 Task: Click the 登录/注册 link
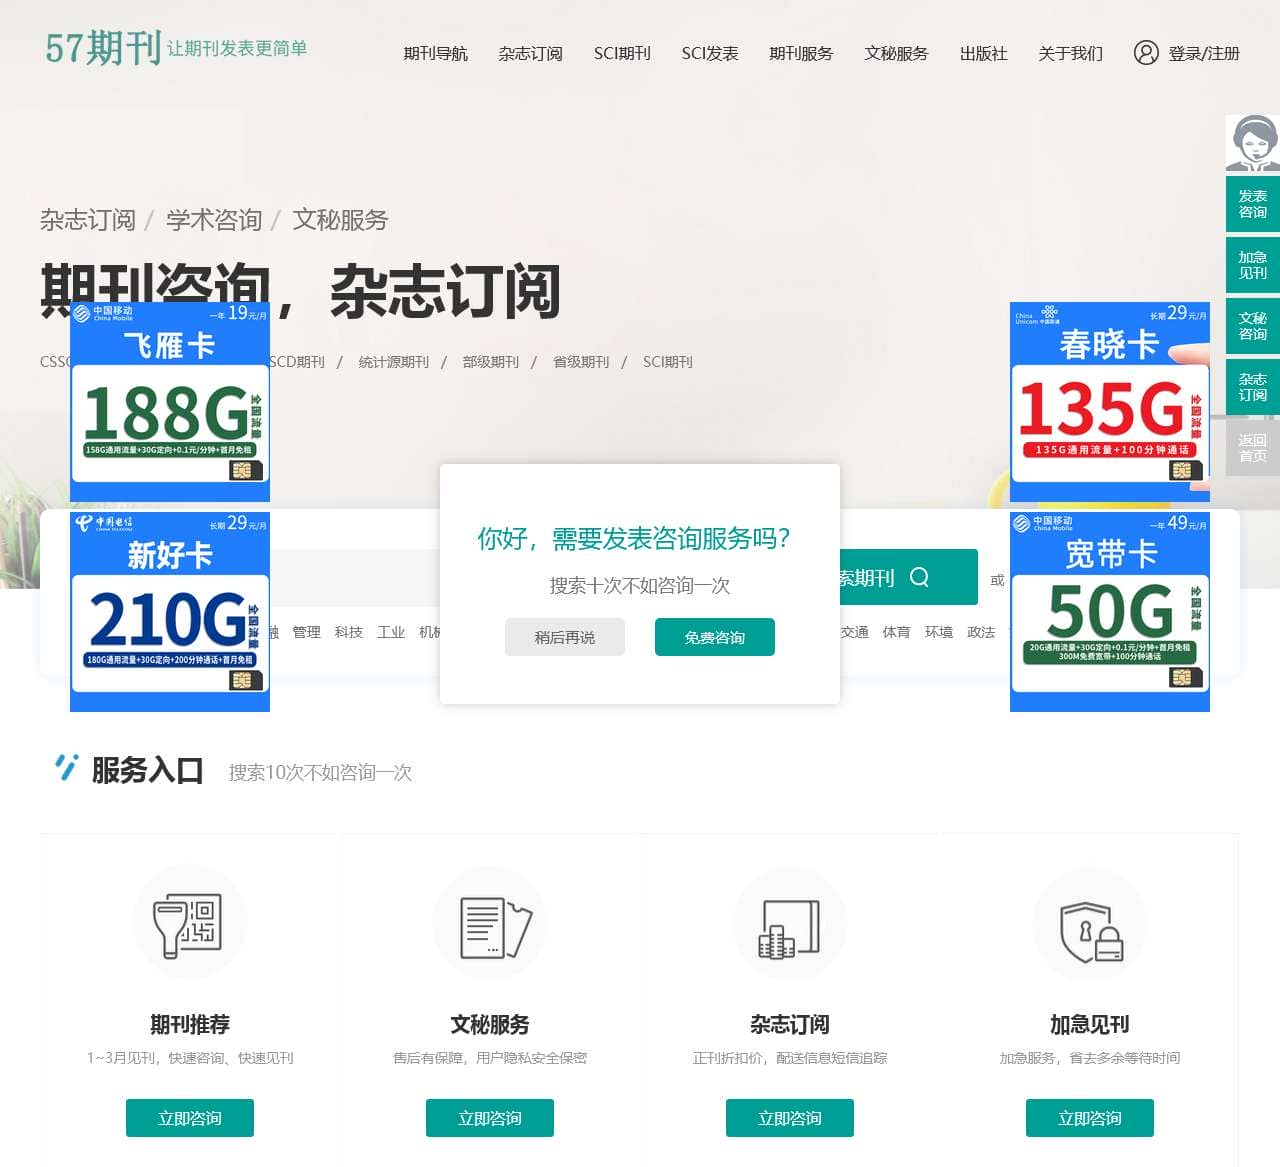1204,53
